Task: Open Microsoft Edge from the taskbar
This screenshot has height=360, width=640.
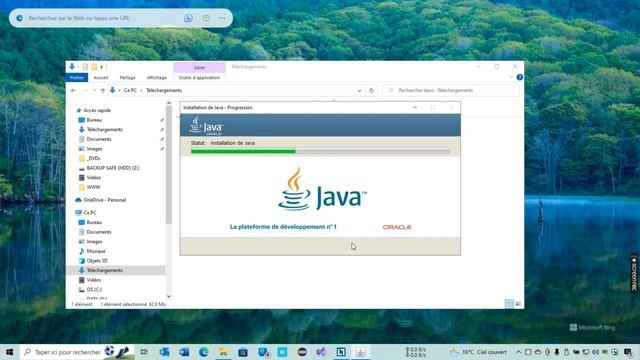Action: click(x=204, y=352)
